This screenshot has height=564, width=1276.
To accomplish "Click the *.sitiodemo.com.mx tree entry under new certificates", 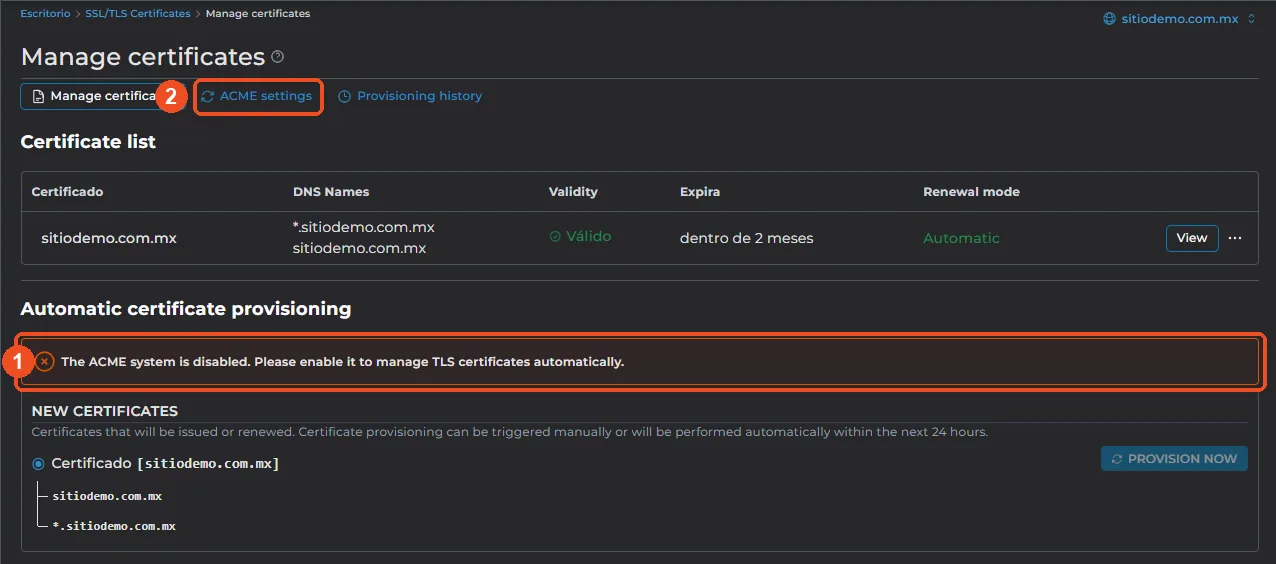I will pyautogui.click(x=114, y=526).
